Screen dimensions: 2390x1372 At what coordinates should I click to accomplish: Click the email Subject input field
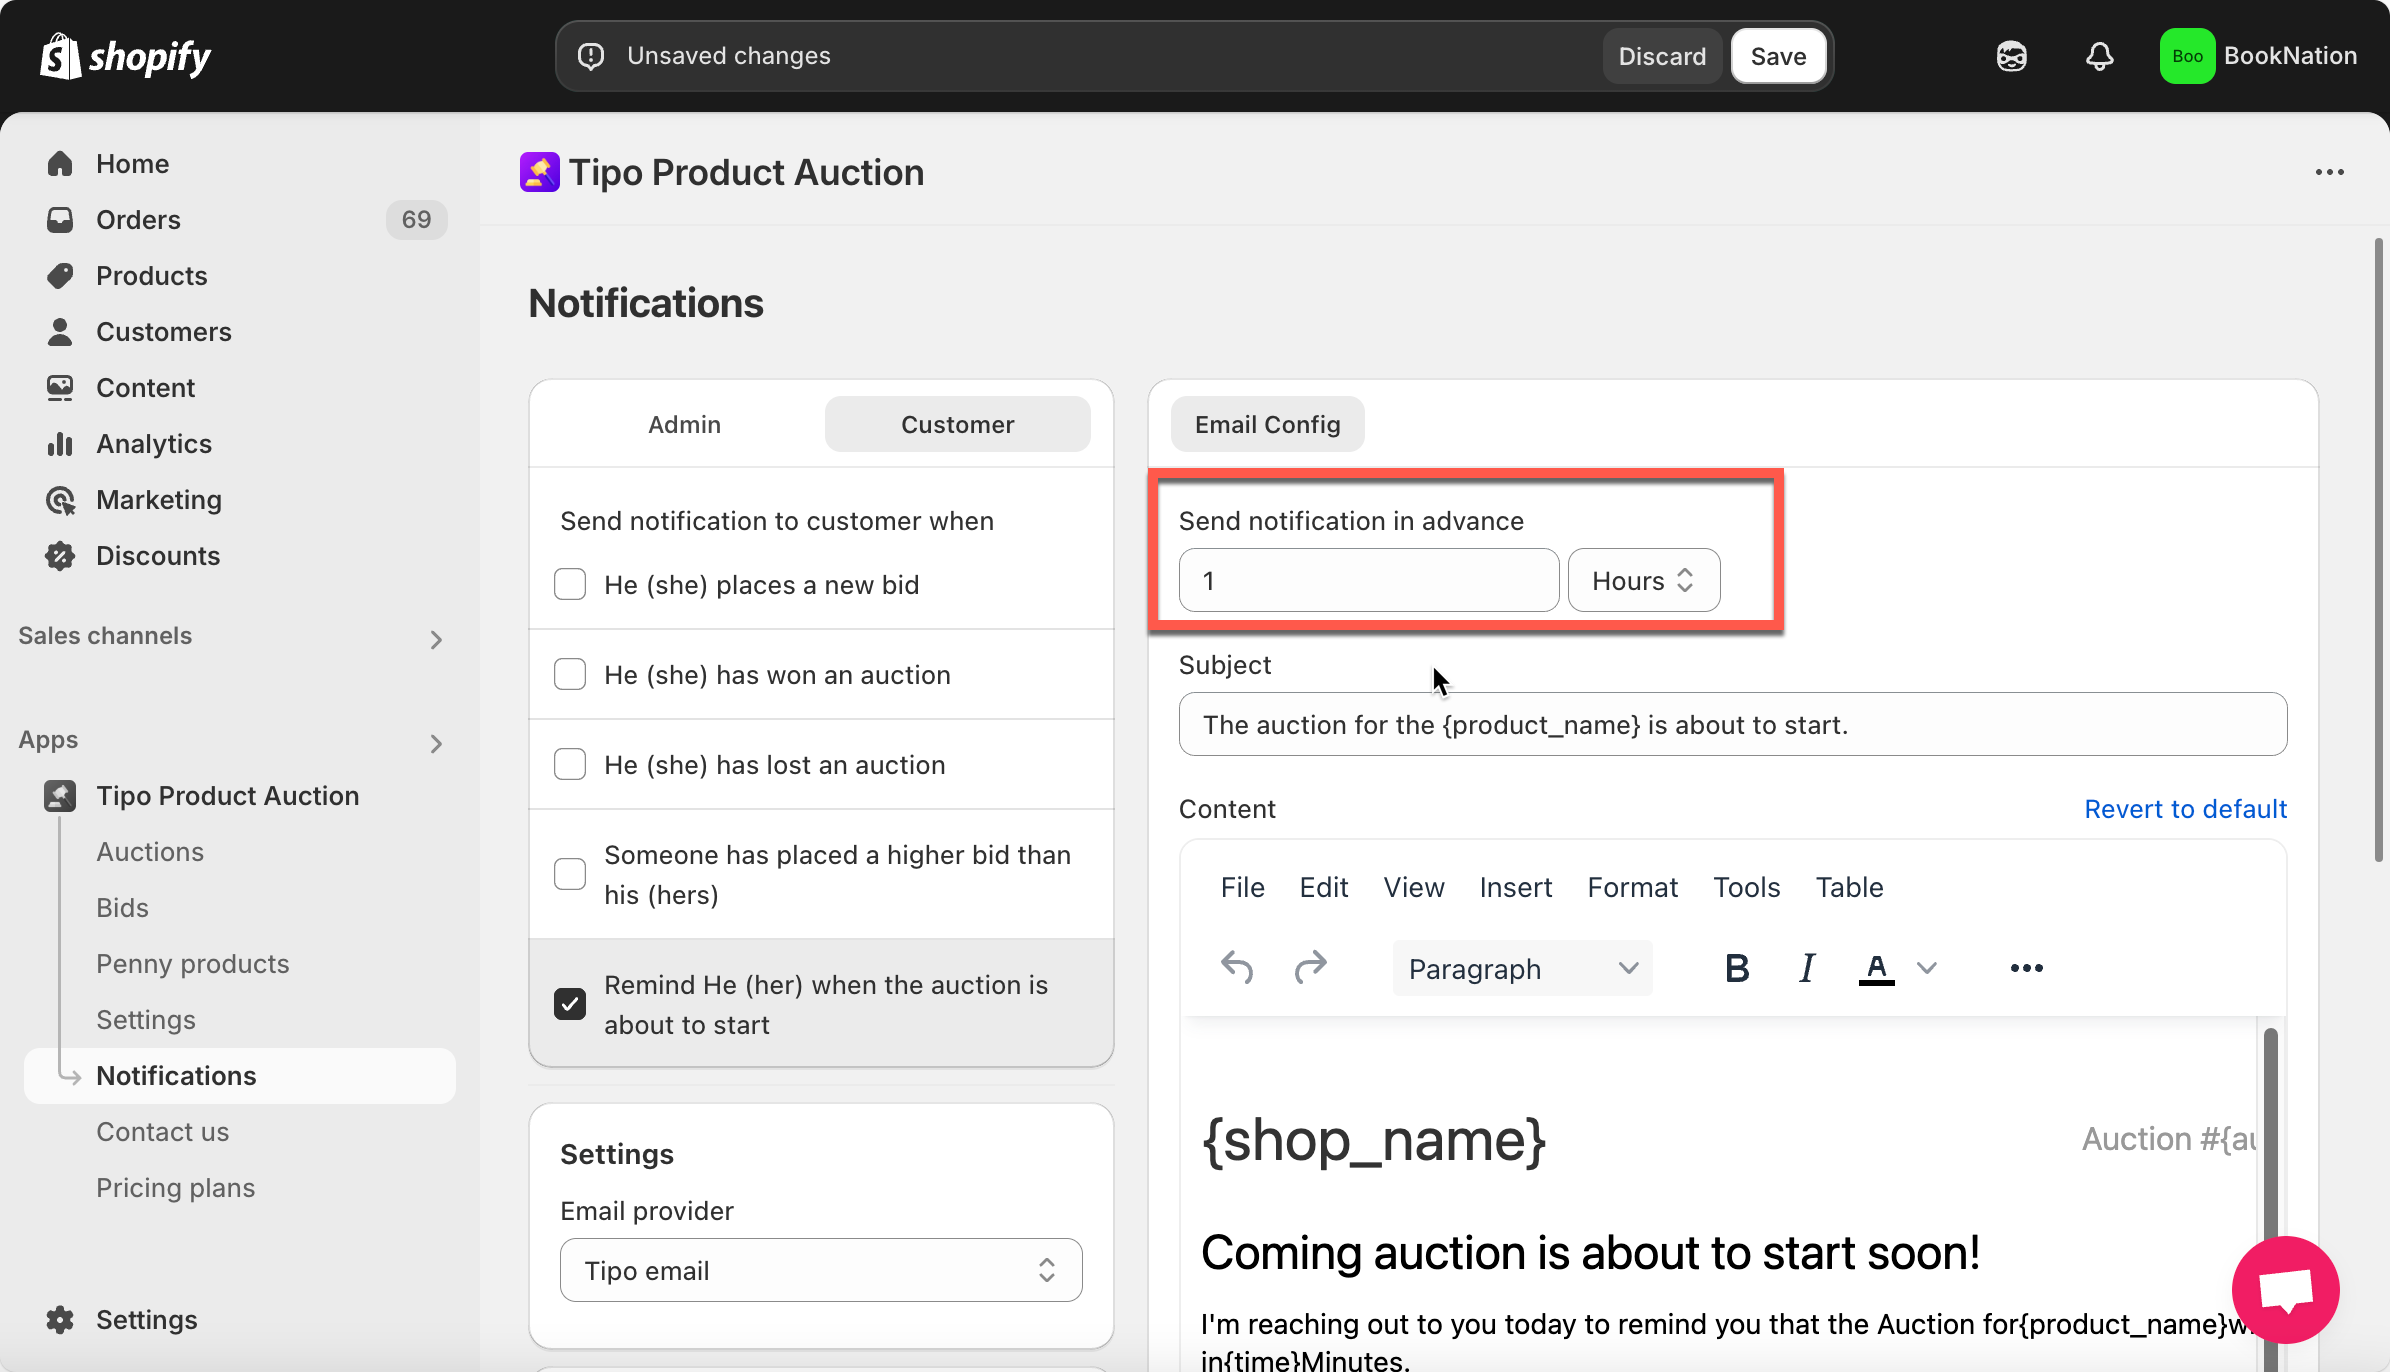[1732, 725]
